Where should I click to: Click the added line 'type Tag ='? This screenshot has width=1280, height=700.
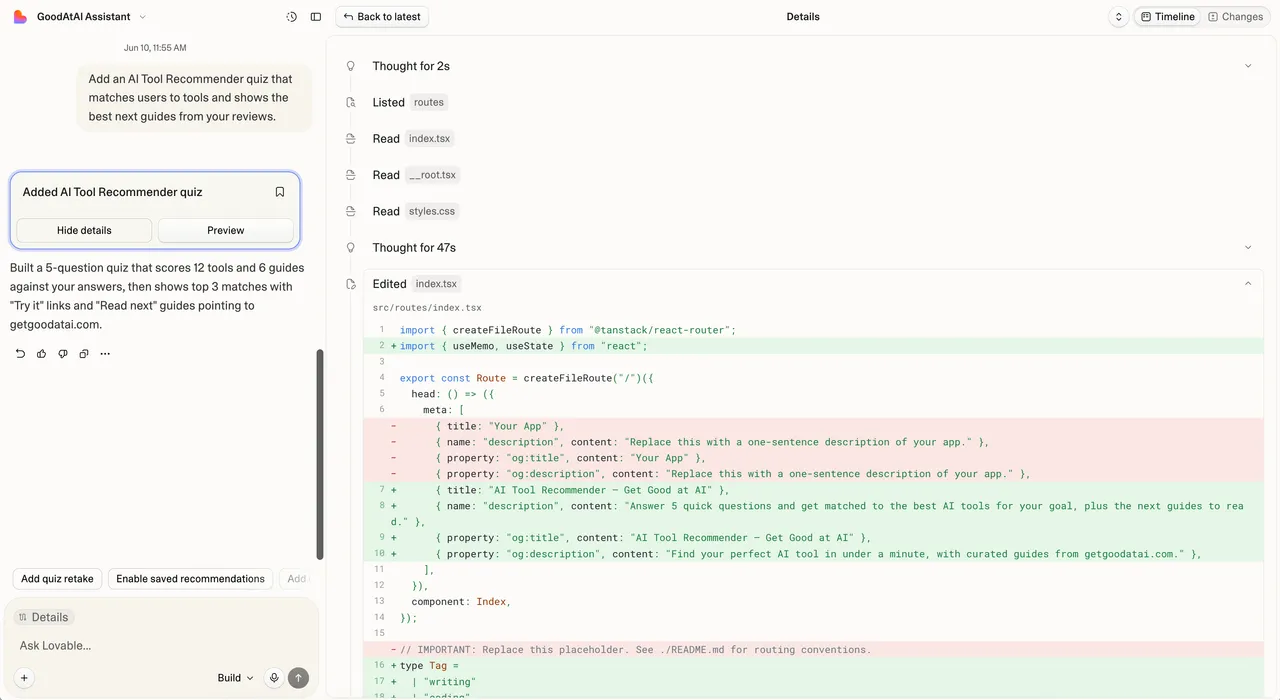pos(813,666)
